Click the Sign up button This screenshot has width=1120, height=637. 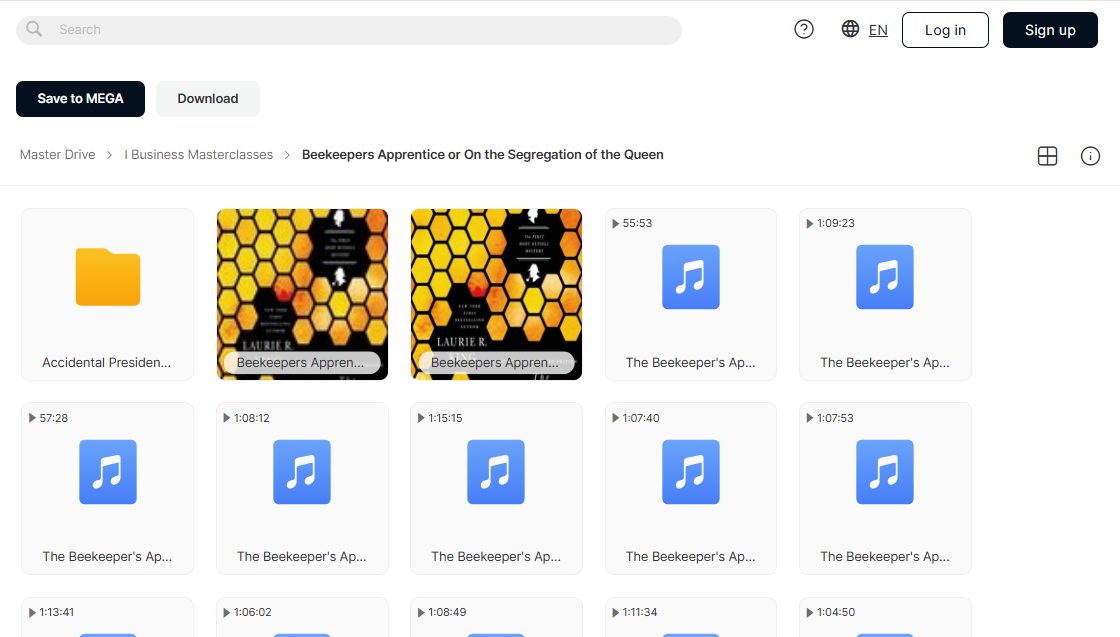(x=1050, y=30)
